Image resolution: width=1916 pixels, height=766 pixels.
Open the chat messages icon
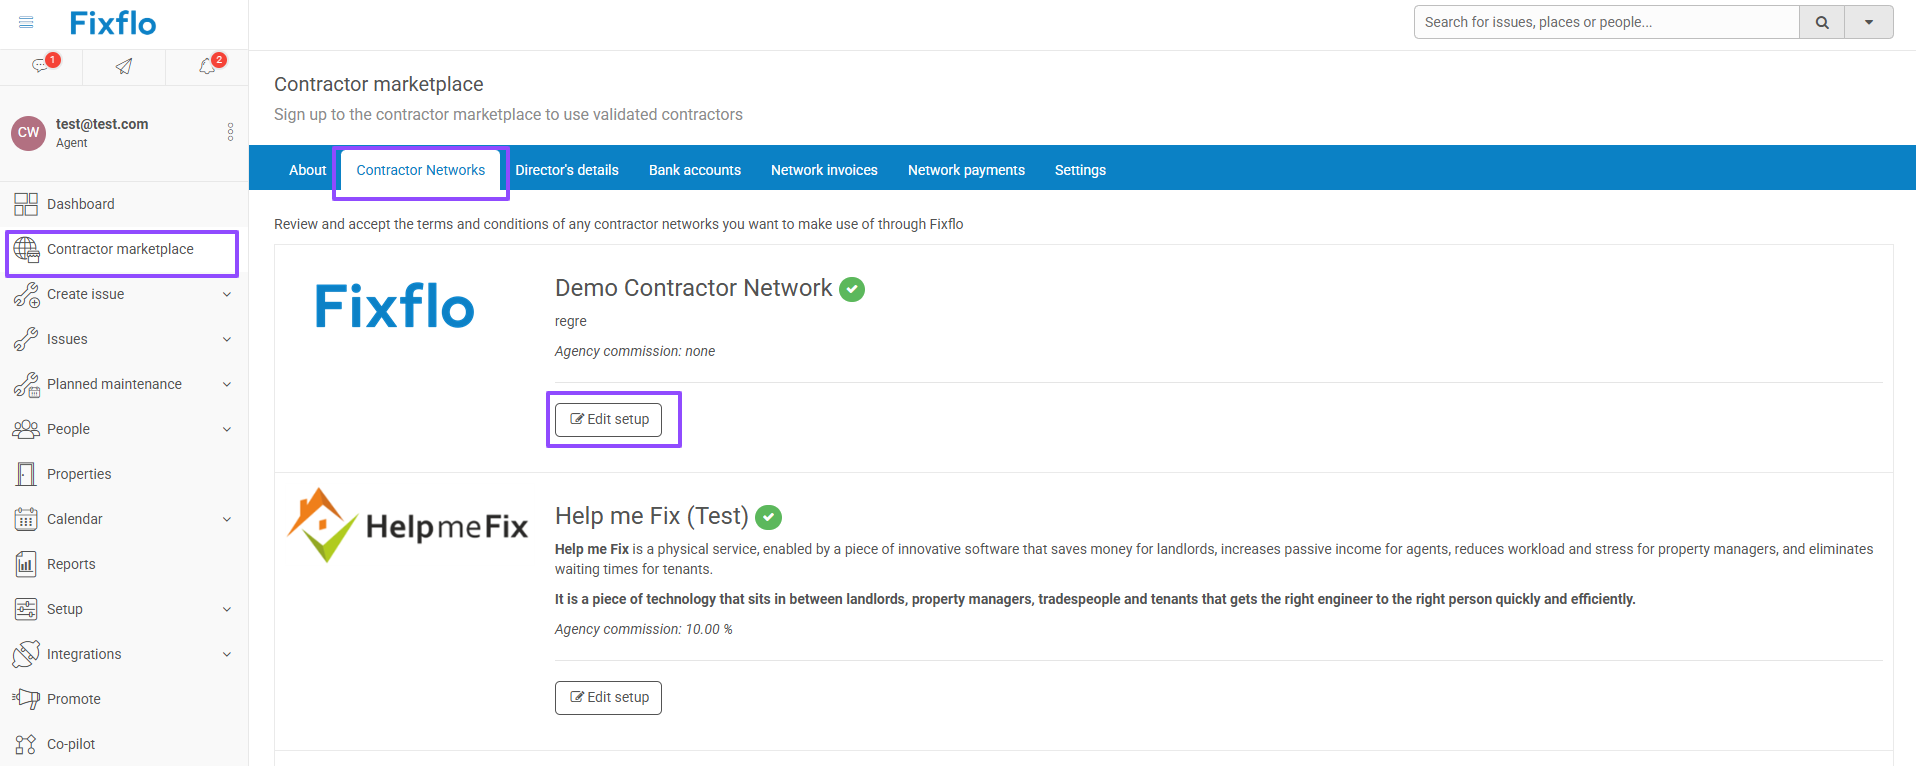pos(40,66)
